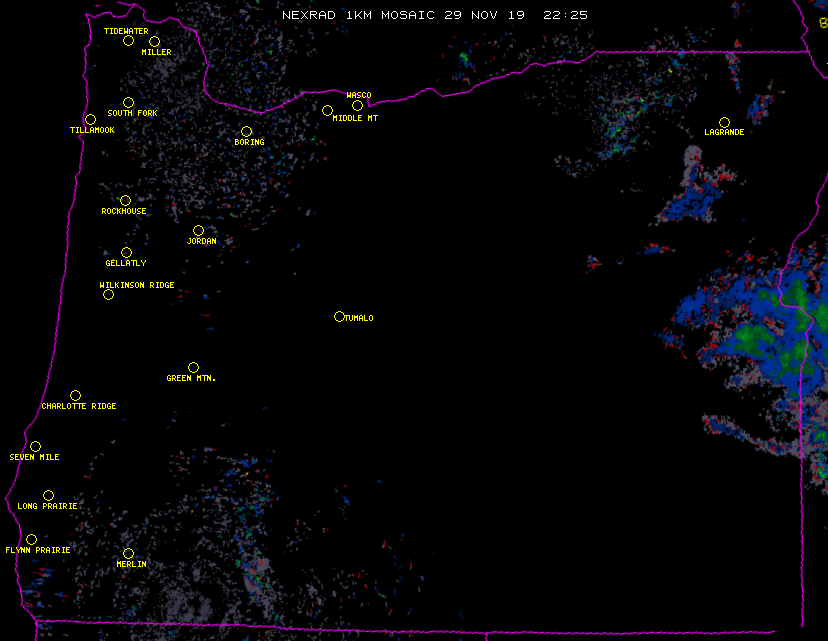This screenshot has height=641, width=828.
Task: Click the Tidewater station circle marker
Action: coord(128,41)
